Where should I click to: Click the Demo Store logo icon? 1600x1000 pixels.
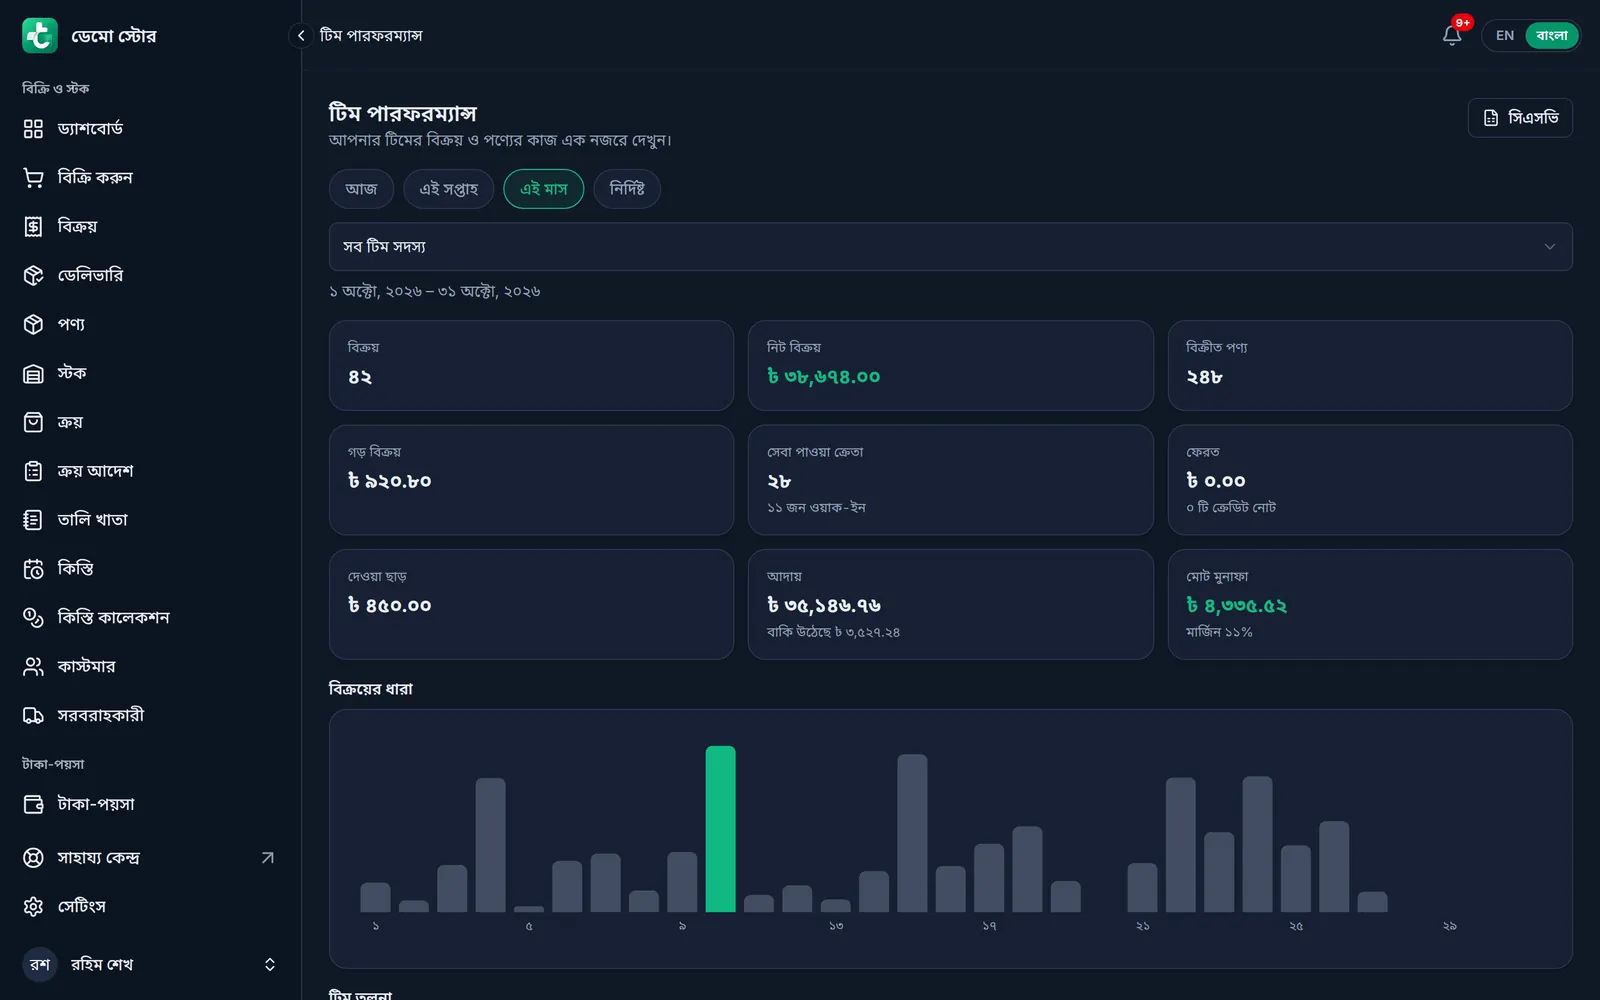coord(40,36)
